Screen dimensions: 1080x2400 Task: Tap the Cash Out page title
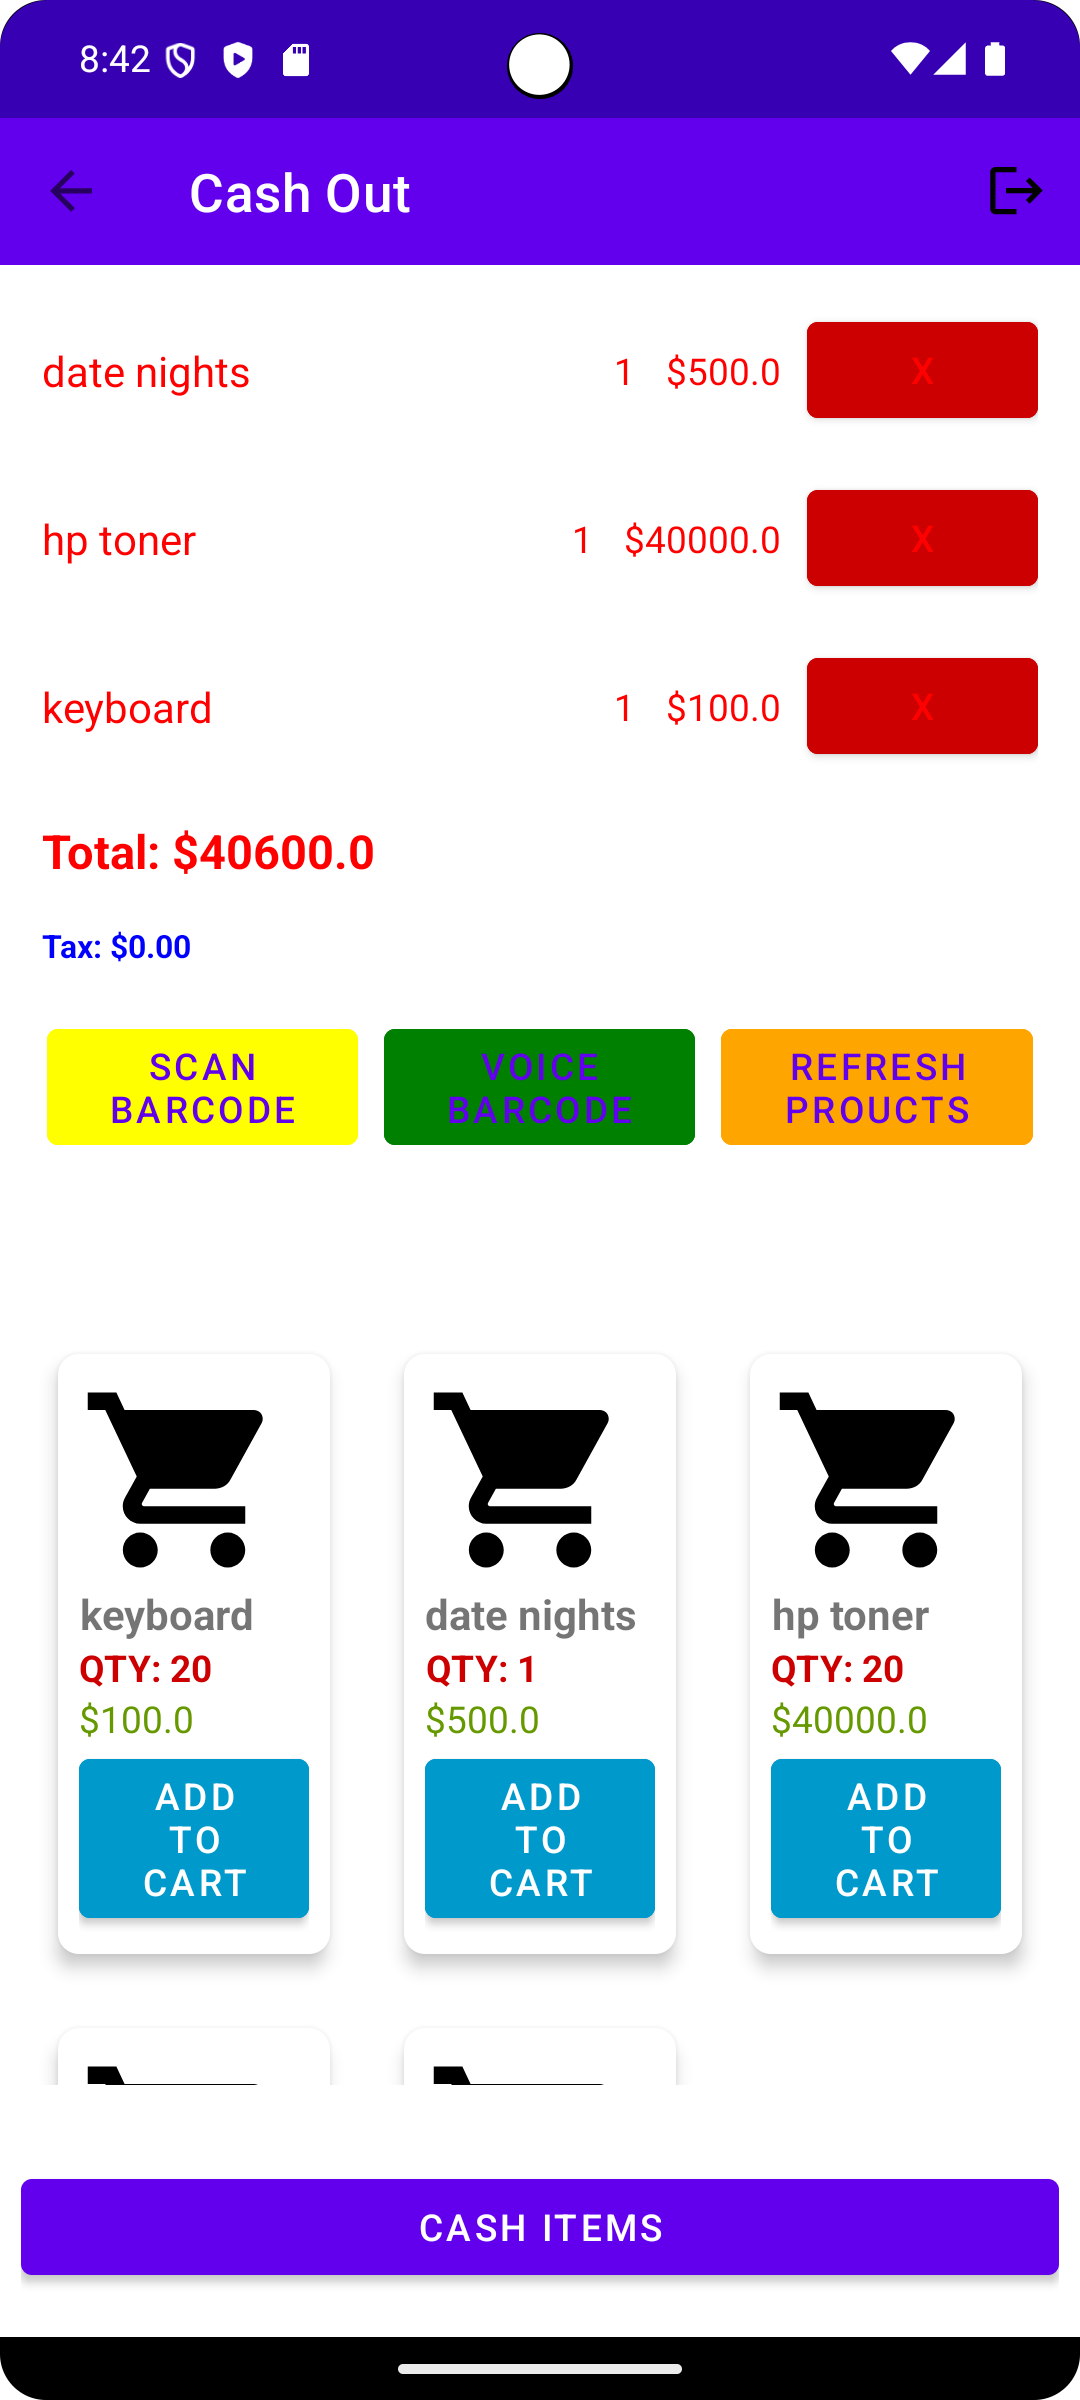pos(300,192)
